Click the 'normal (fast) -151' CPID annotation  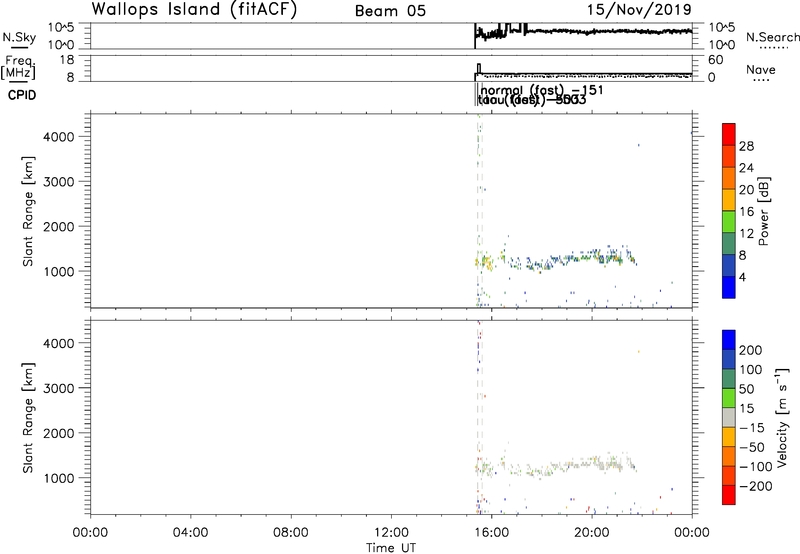542,90
